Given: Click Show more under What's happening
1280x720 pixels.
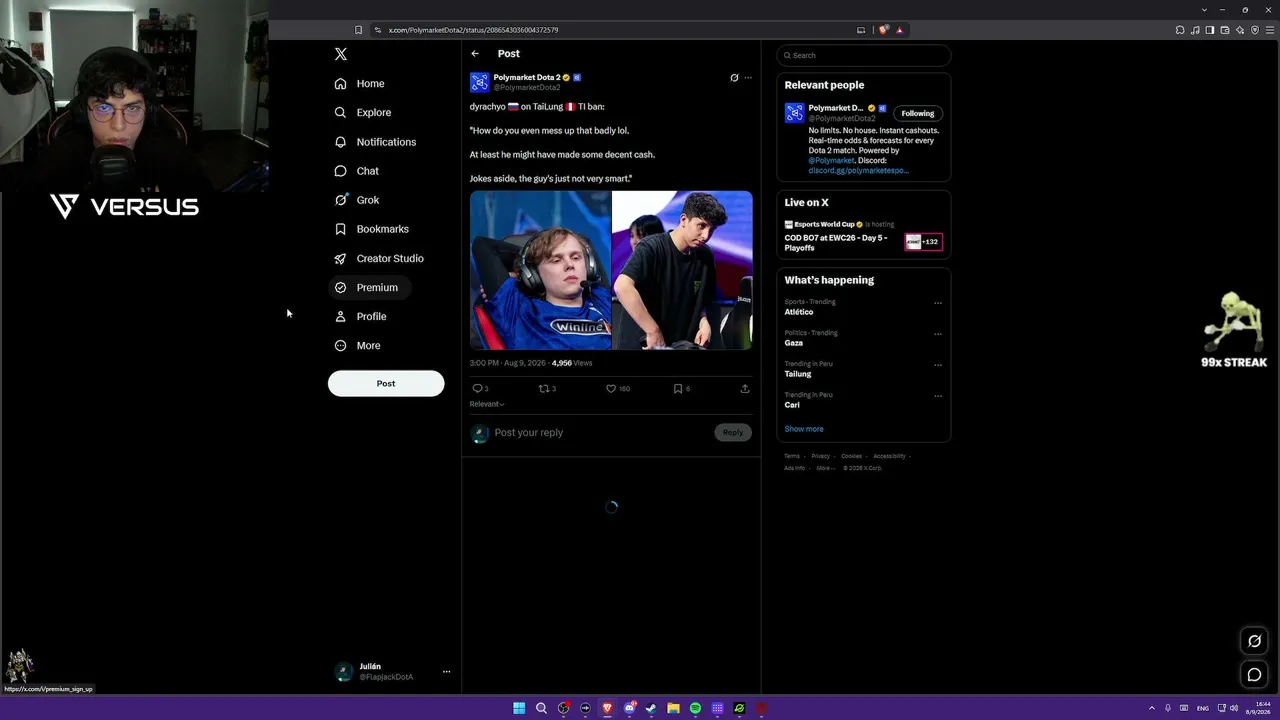Looking at the screenshot, I should click(x=804, y=429).
